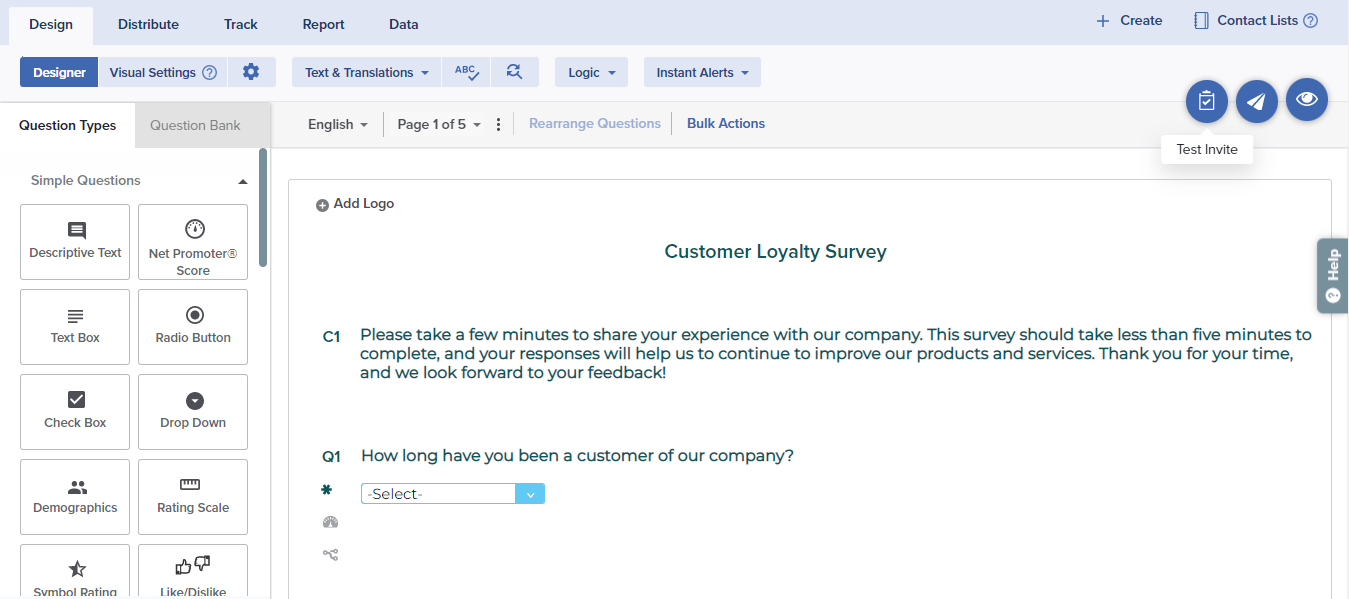
Task: Add a Net Promoter Score question
Action: tap(193, 242)
